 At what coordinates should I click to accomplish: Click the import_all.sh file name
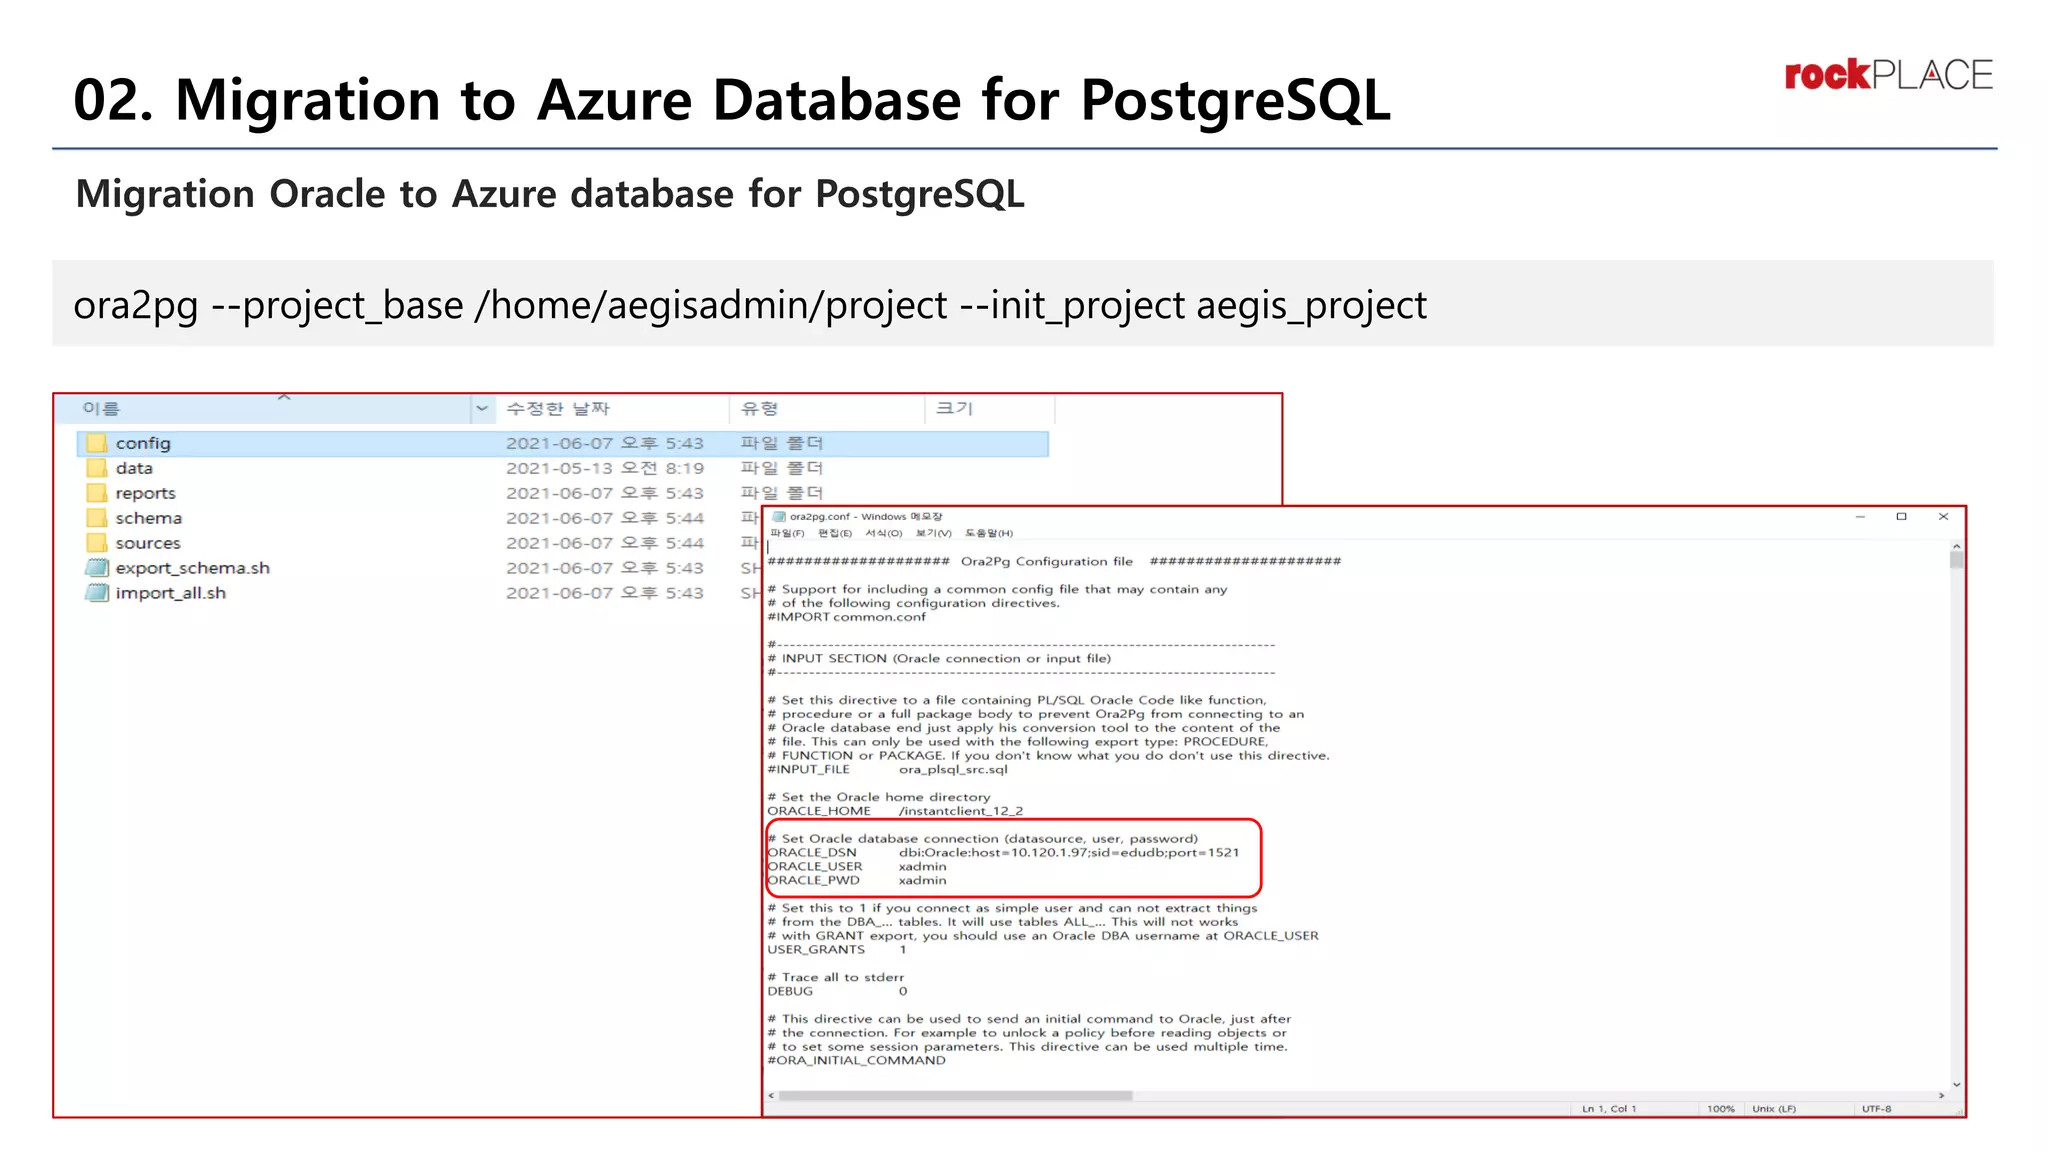point(170,593)
